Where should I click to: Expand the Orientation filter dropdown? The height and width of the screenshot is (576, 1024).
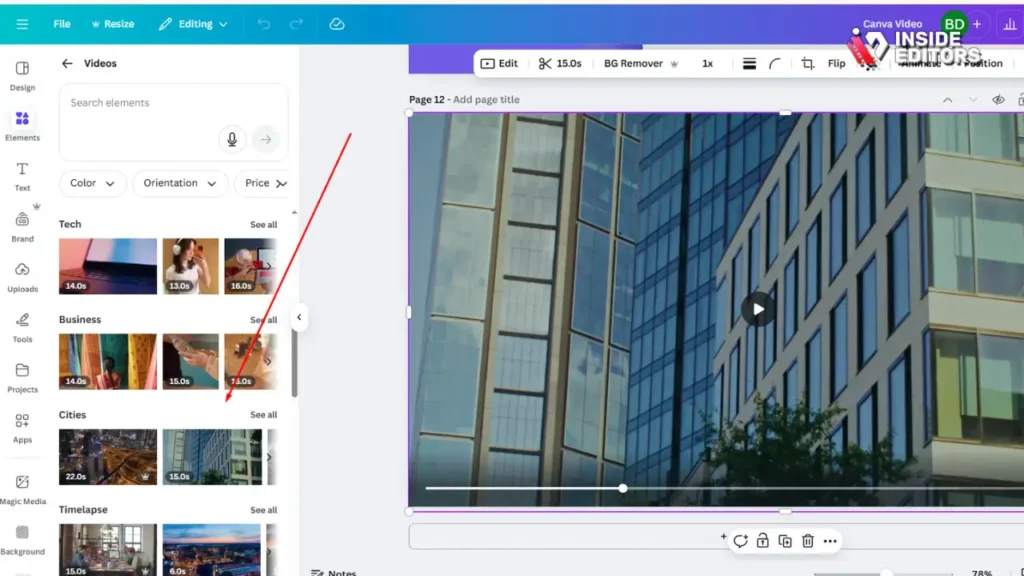coord(180,184)
